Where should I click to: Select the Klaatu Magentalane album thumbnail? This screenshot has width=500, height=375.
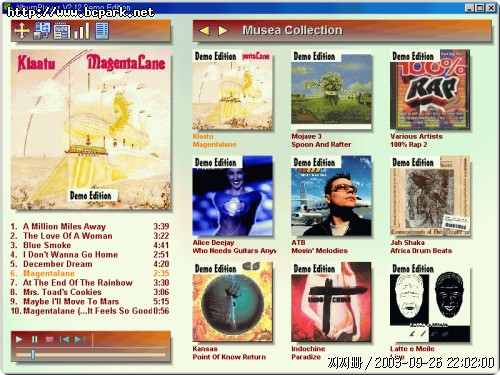[232, 90]
